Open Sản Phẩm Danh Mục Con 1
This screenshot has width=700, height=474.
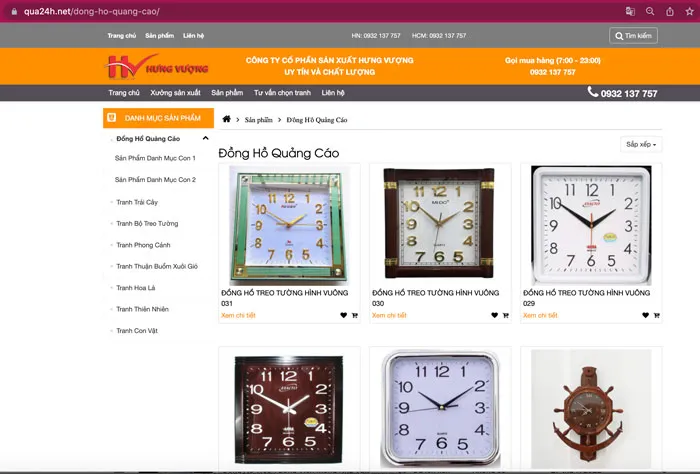point(155,158)
